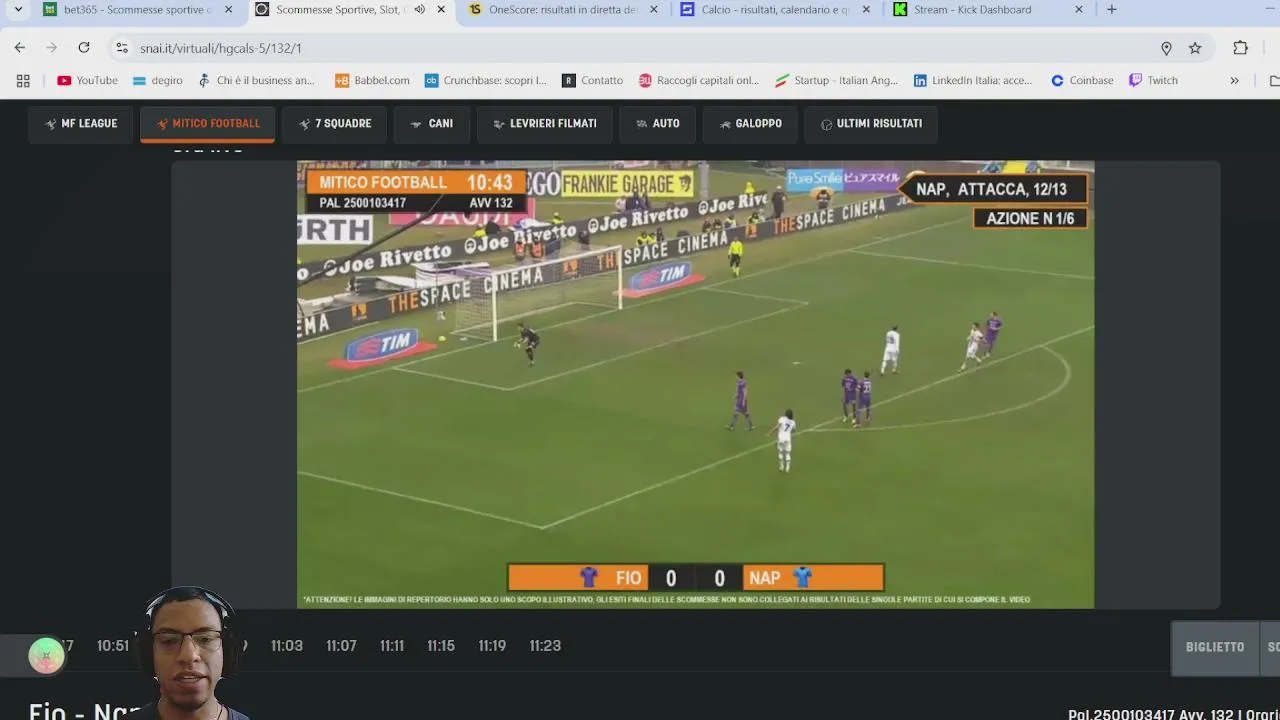The width and height of the screenshot is (1280, 720).
Task: Select the 11:19 event time
Action: pos(492,646)
